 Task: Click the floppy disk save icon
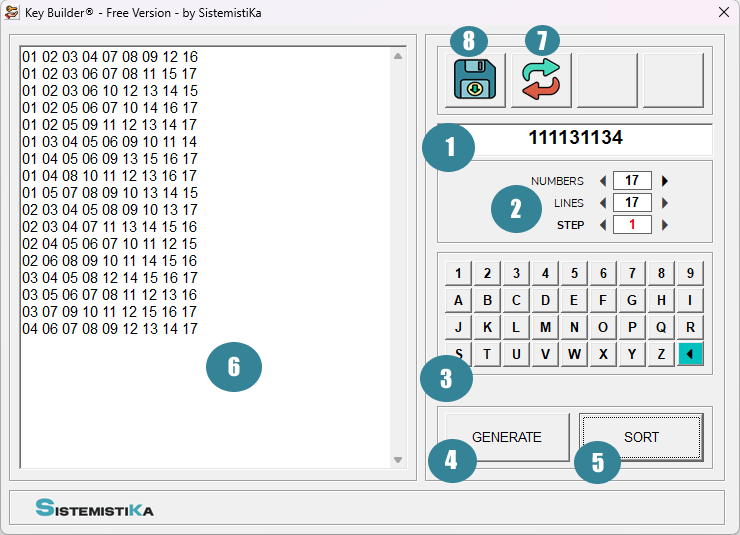click(476, 82)
